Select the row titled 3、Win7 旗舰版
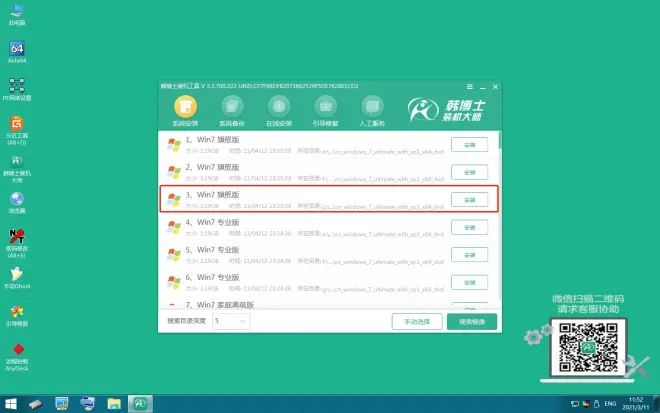 coord(328,199)
